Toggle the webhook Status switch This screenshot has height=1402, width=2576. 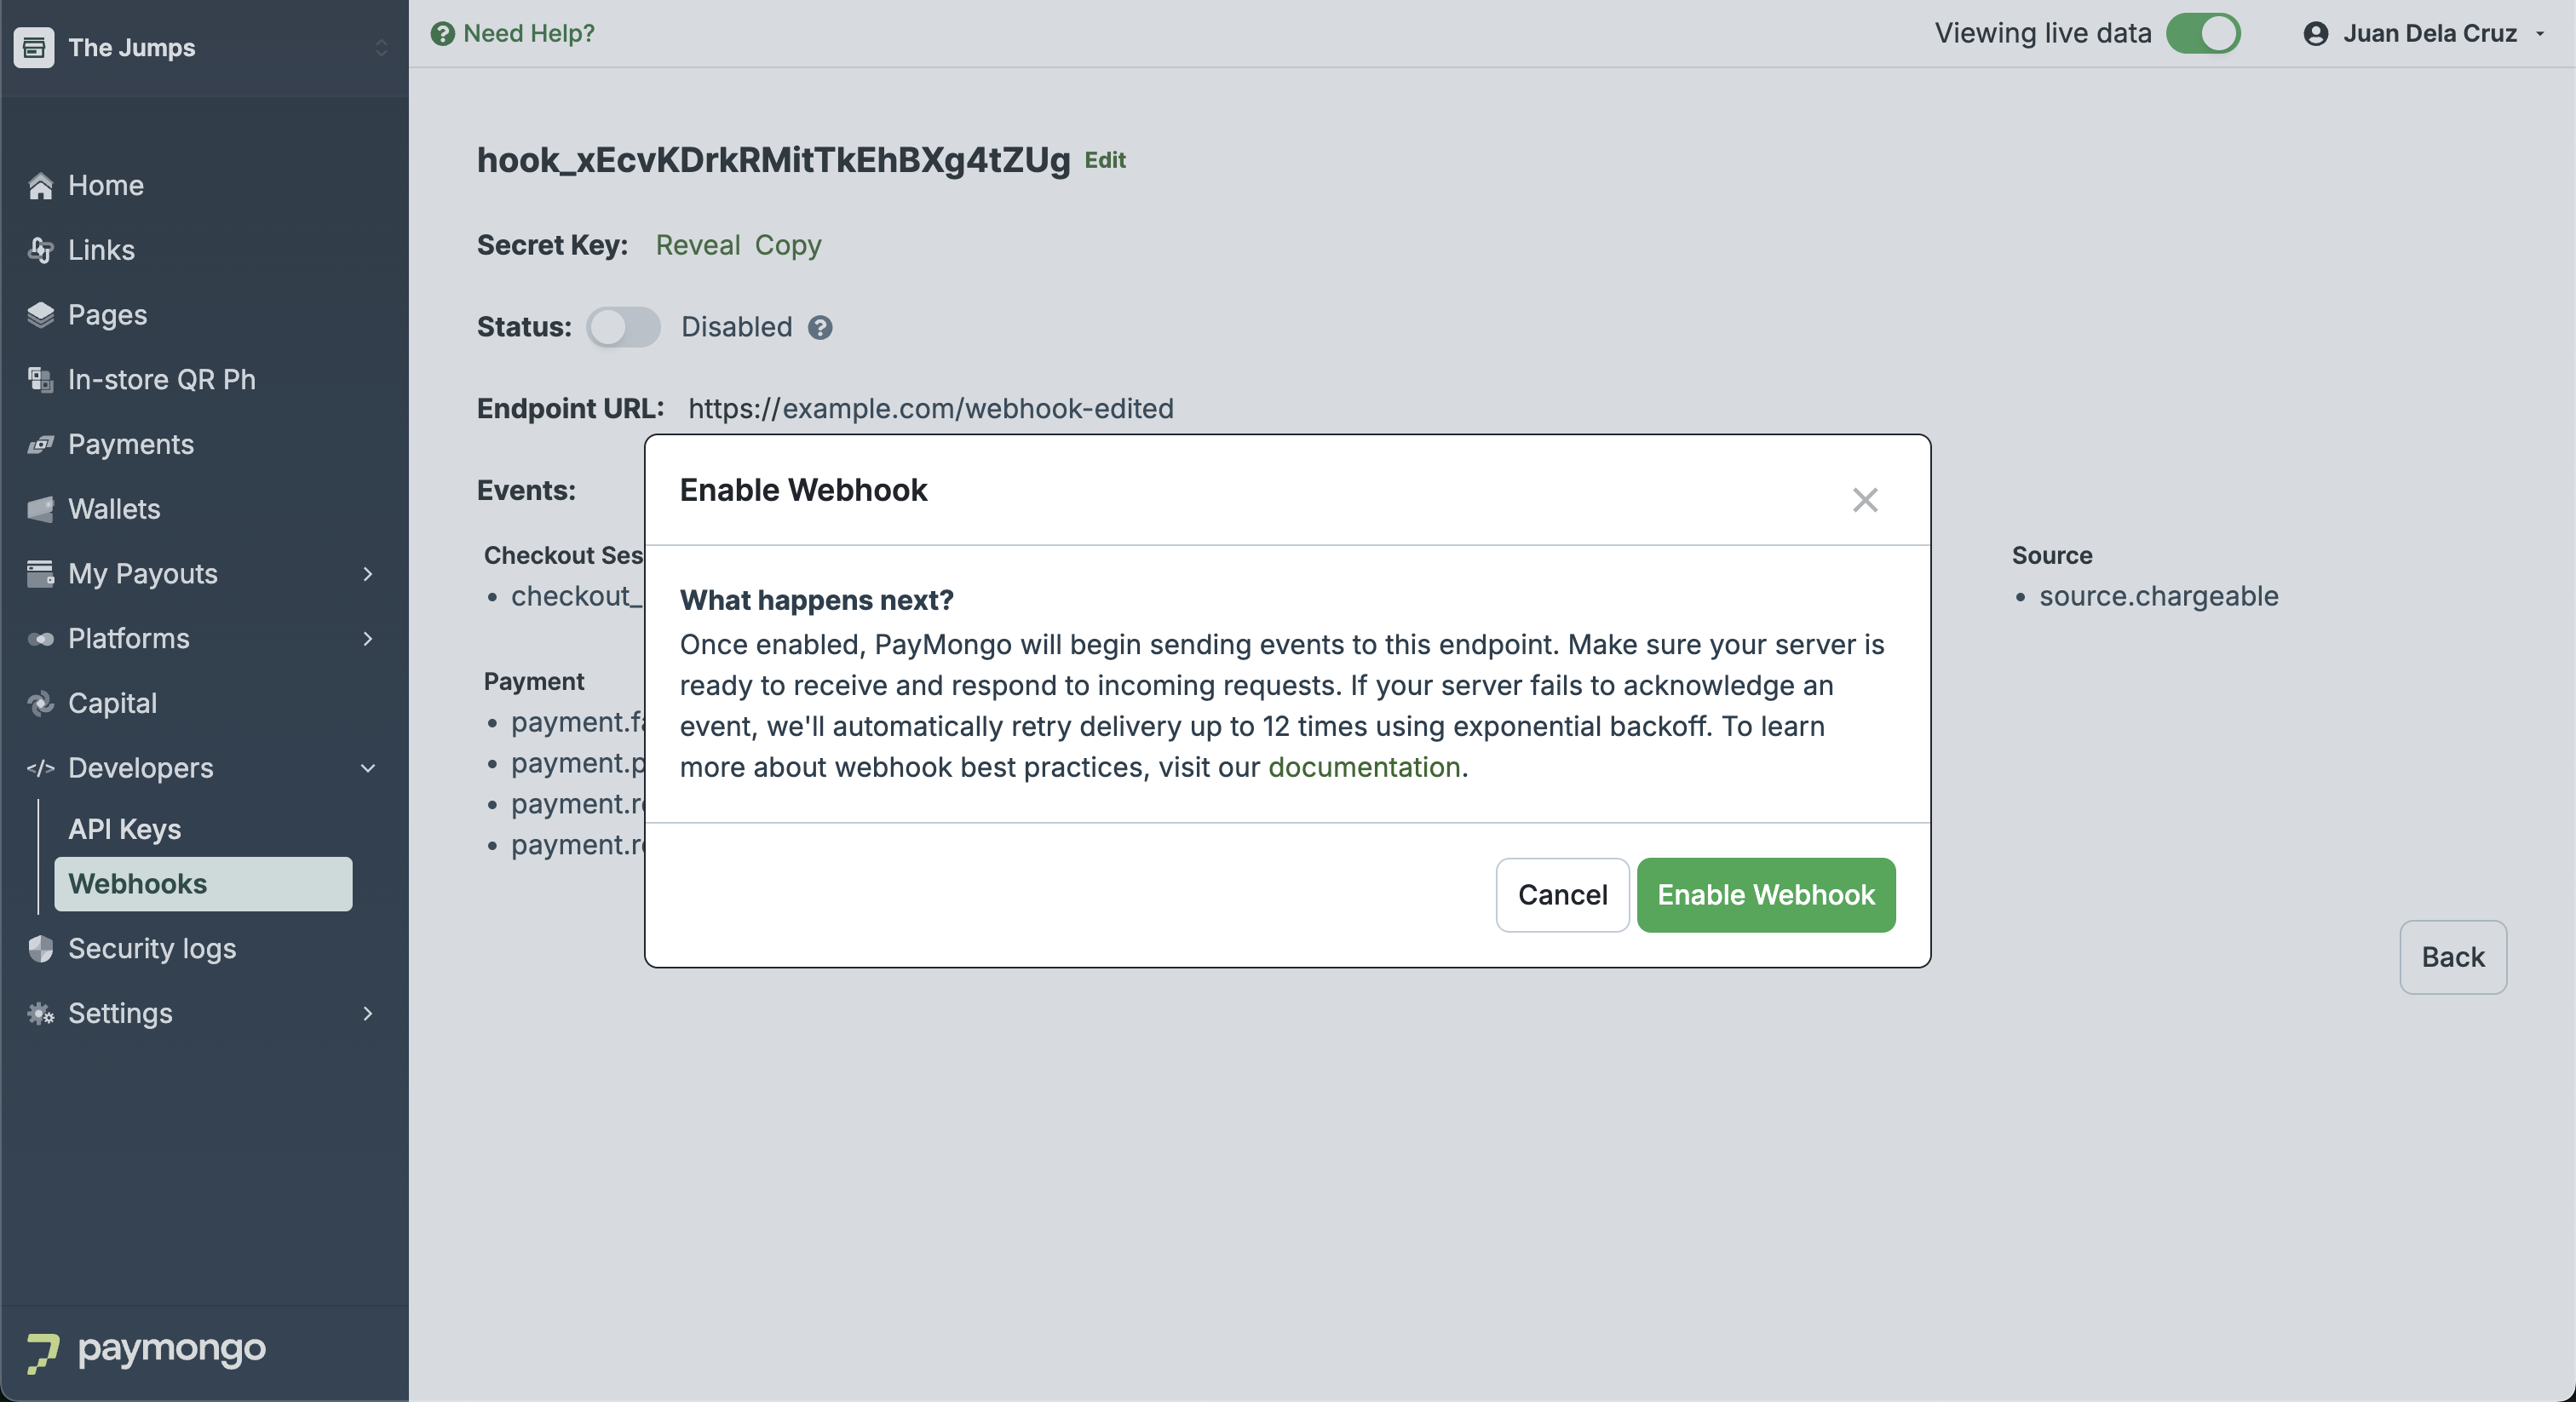pos(623,327)
